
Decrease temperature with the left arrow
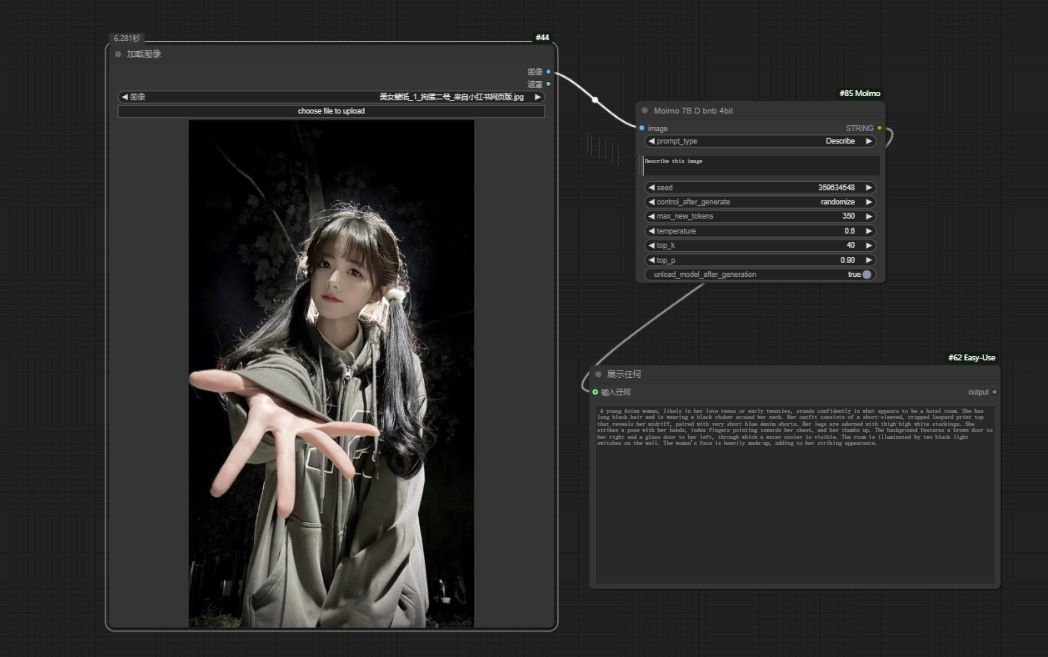[x=652, y=231]
